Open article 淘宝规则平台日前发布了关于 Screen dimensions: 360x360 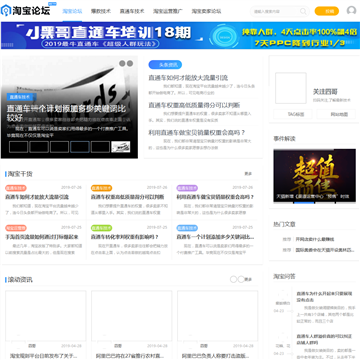[x=44, y=356]
